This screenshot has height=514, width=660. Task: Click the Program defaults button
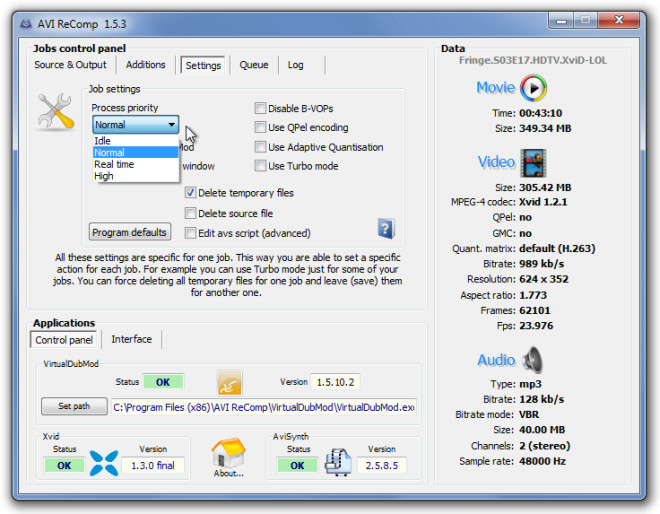pyautogui.click(x=130, y=232)
